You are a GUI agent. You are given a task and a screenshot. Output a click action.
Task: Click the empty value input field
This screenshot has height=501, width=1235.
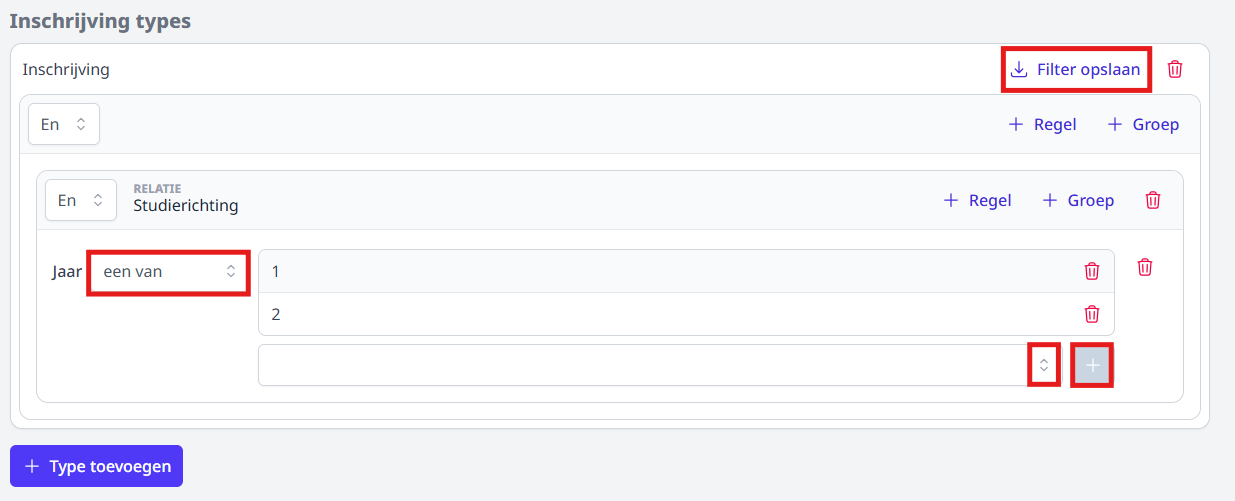point(643,365)
